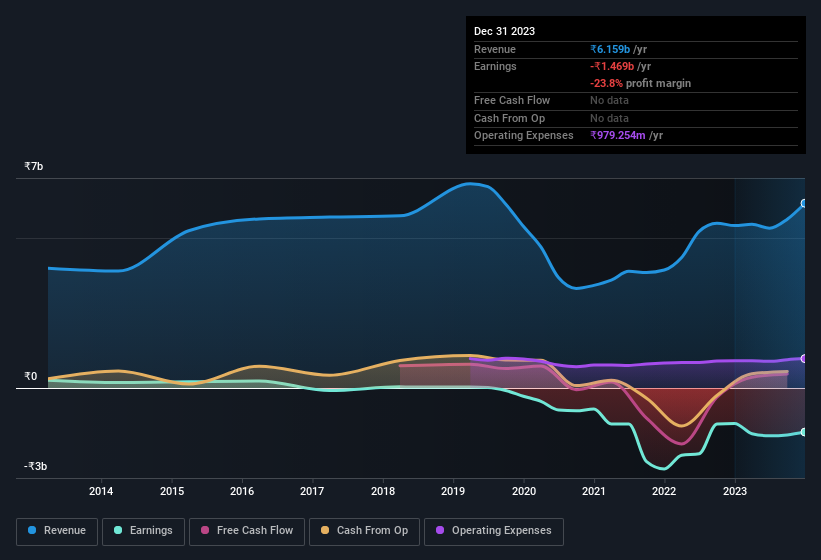Image resolution: width=821 pixels, height=560 pixels.
Task: Click the ₹6.159b revenue value
Action: tap(610, 49)
